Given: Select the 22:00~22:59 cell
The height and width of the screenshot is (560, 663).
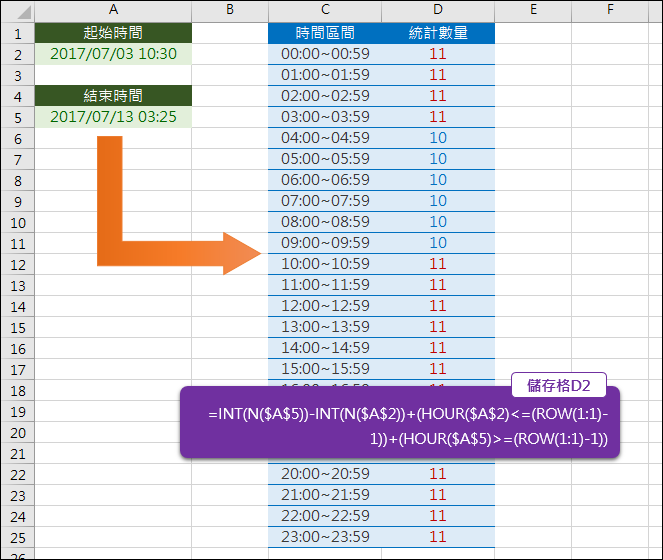Looking at the screenshot, I should [325, 516].
